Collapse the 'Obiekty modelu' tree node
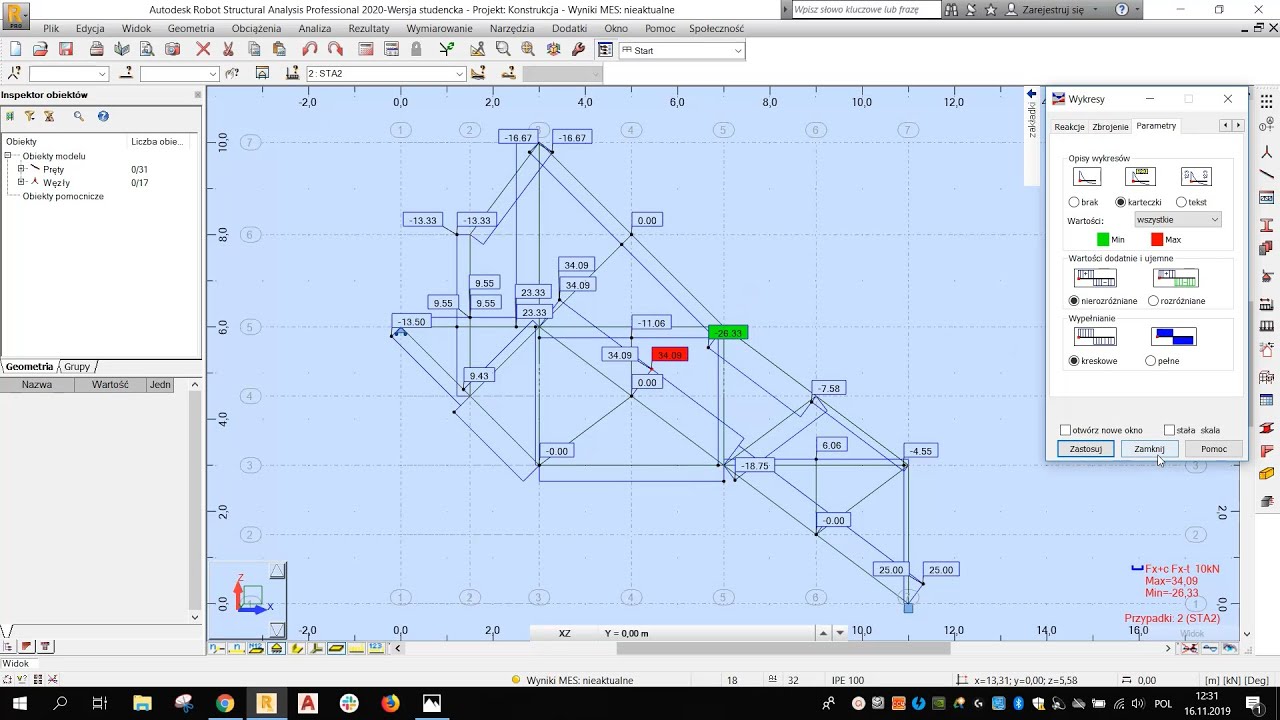Image resolution: width=1280 pixels, height=720 pixels. (9, 156)
